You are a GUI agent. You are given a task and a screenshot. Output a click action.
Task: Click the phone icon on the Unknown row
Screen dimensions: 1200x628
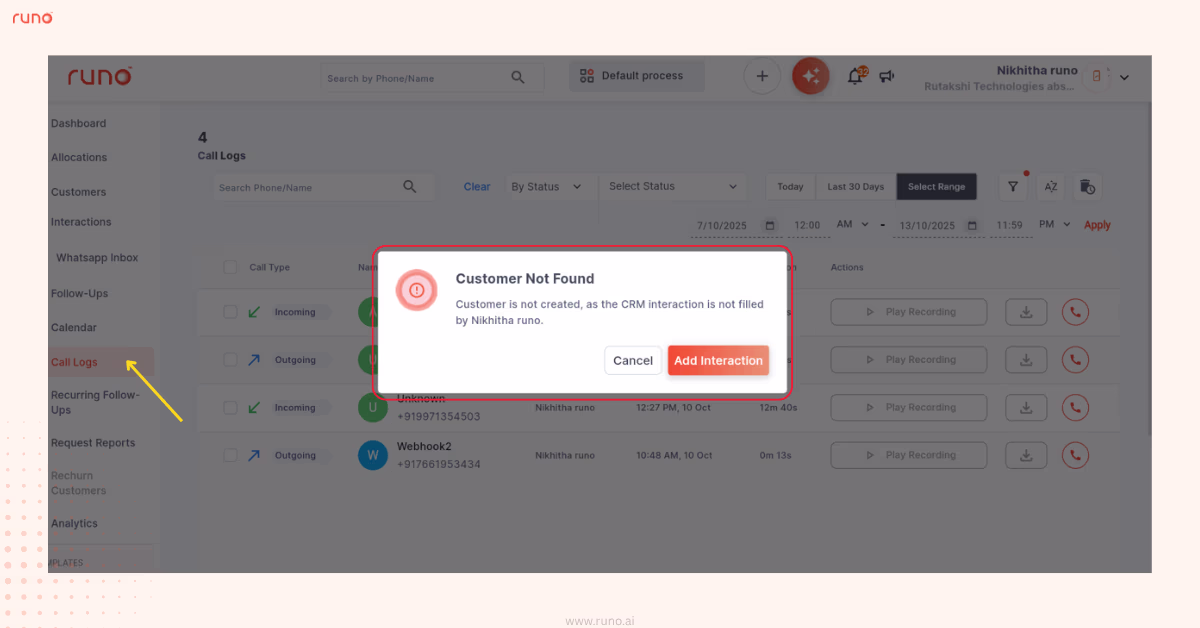click(1075, 407)
